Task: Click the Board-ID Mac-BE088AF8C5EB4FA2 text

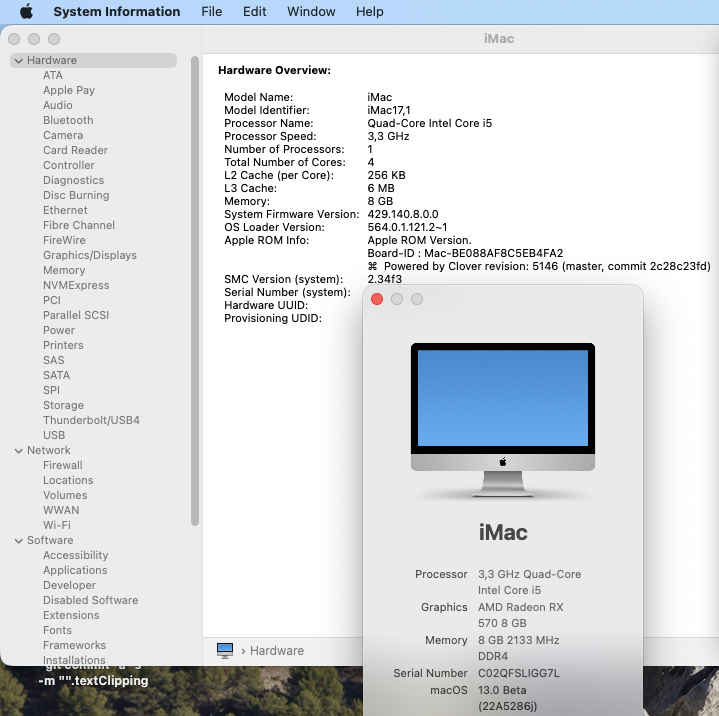Action: pyautogui.click(x=465, y=253)
